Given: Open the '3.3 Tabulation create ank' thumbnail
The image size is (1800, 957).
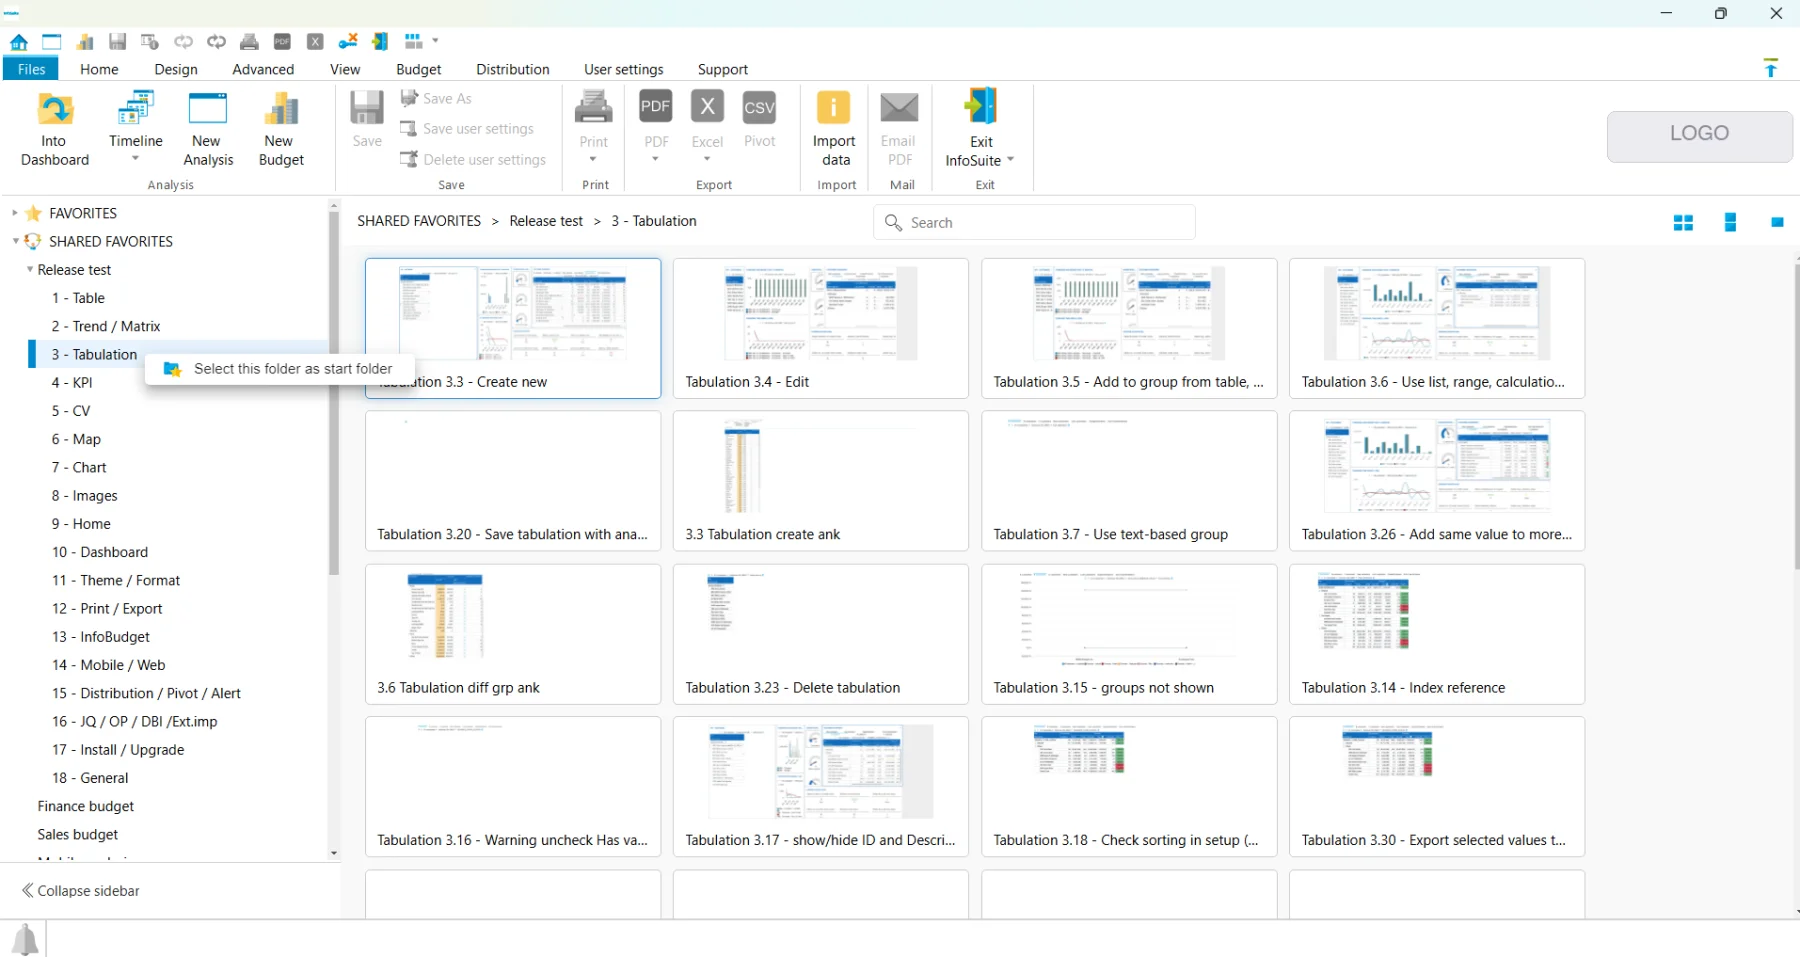Looking at the screenshot, I should [820, 481].
